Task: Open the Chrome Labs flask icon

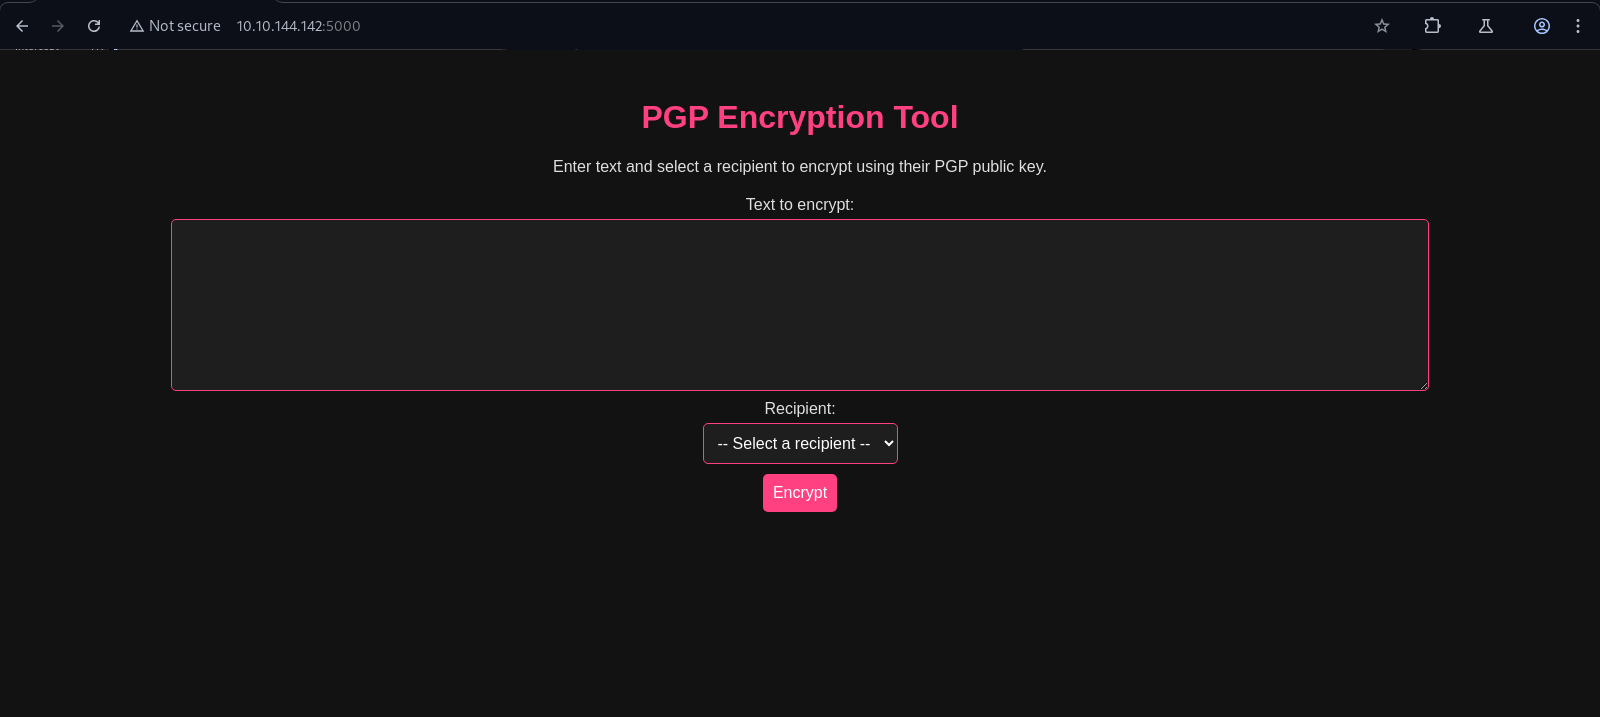Action: pyautogui.click(x=1486, y=26)
